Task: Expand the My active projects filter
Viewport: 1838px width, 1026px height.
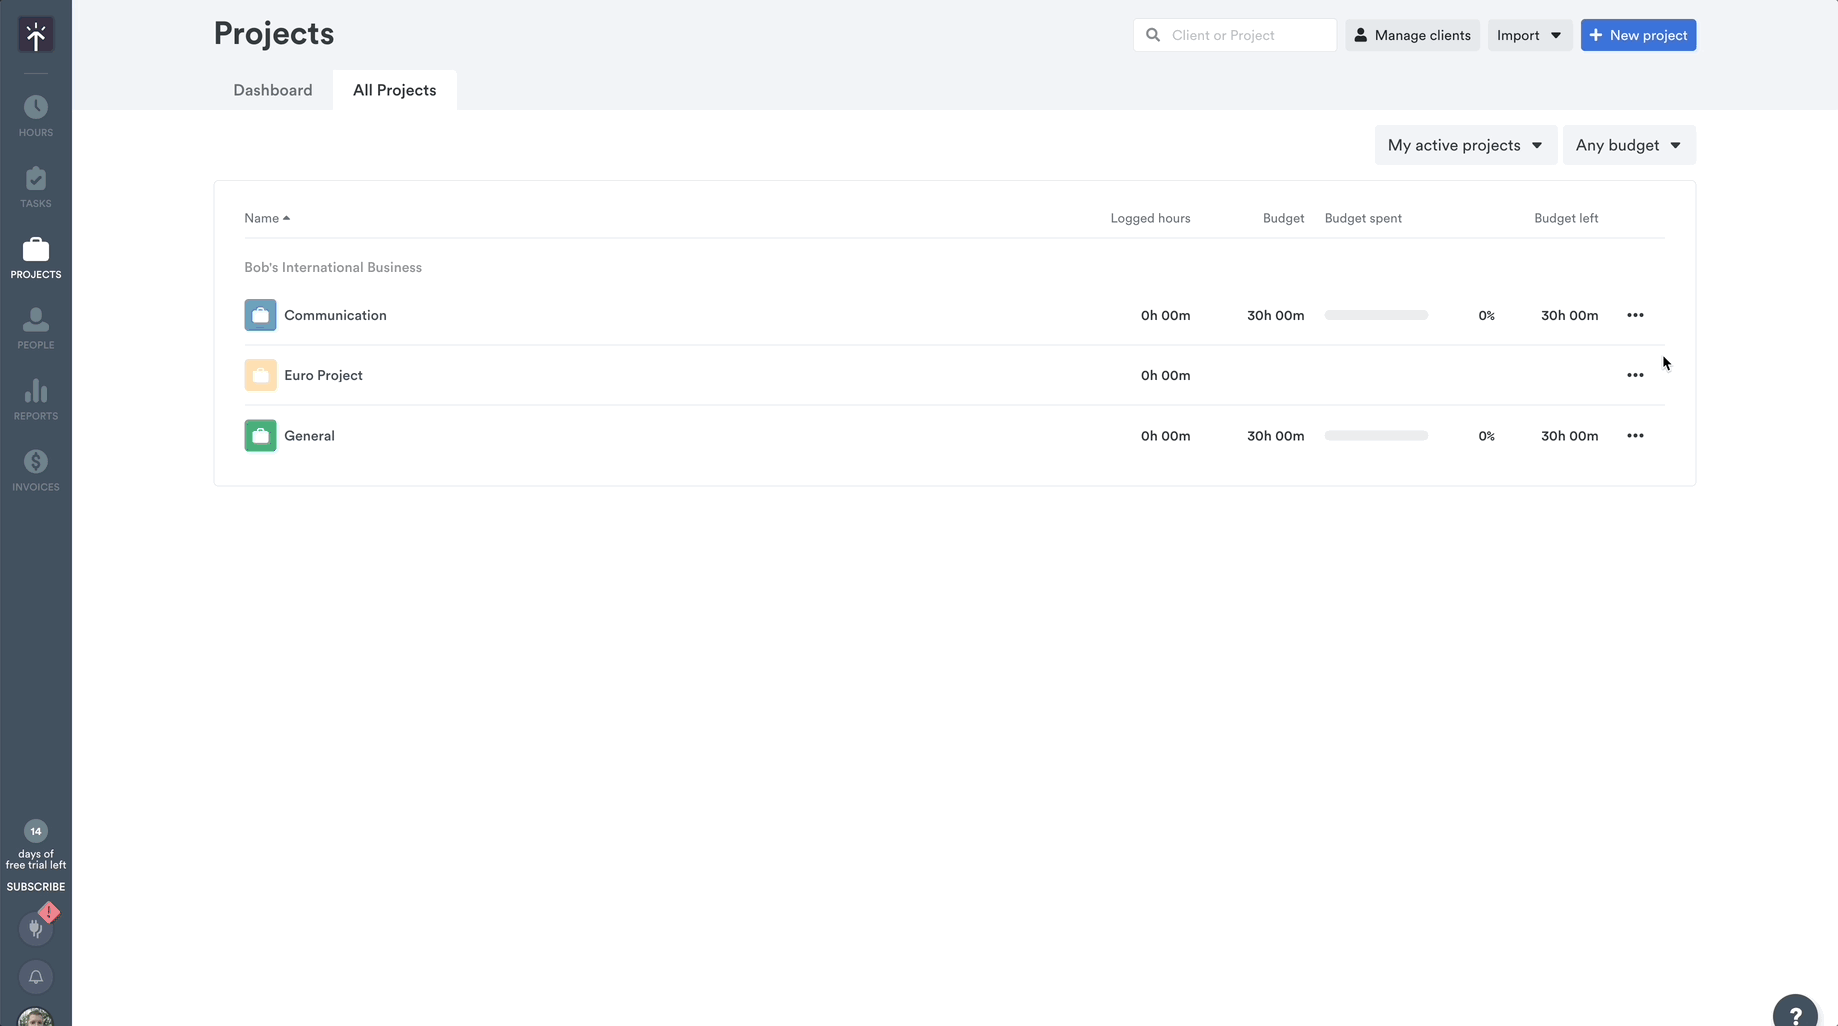Action: [x=1464, y=144]
